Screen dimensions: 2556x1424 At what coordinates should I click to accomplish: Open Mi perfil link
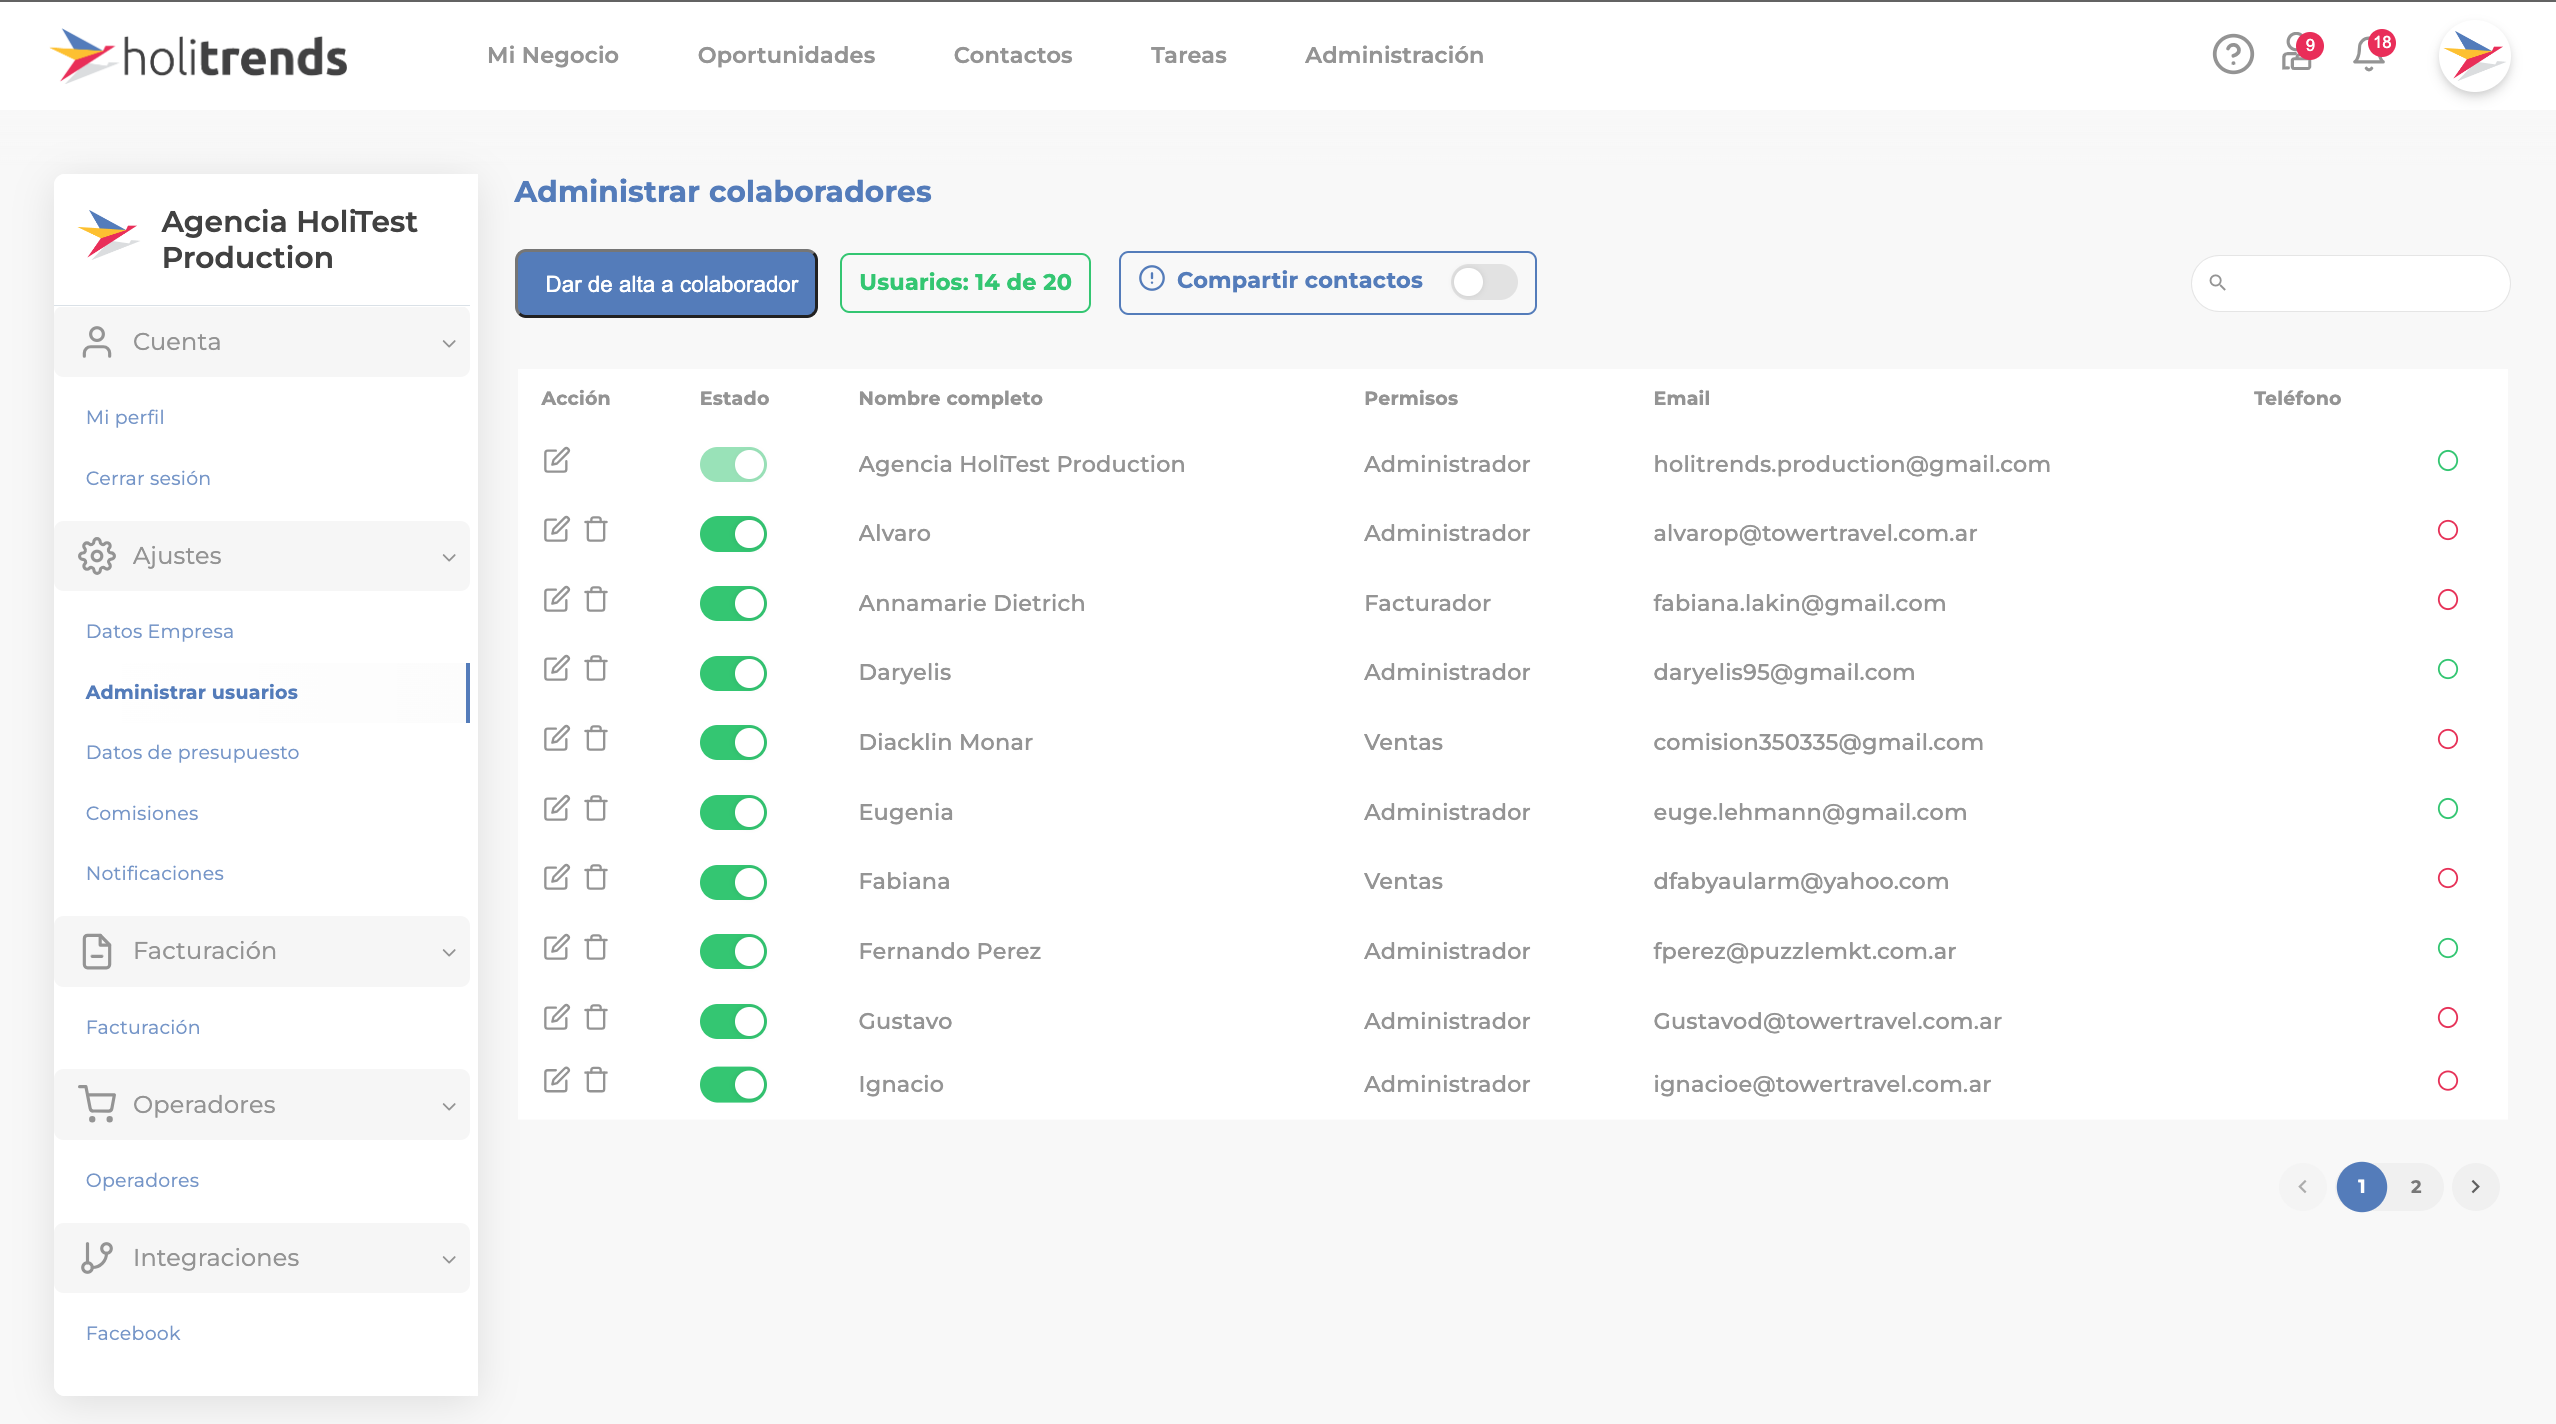pos(125,417)
